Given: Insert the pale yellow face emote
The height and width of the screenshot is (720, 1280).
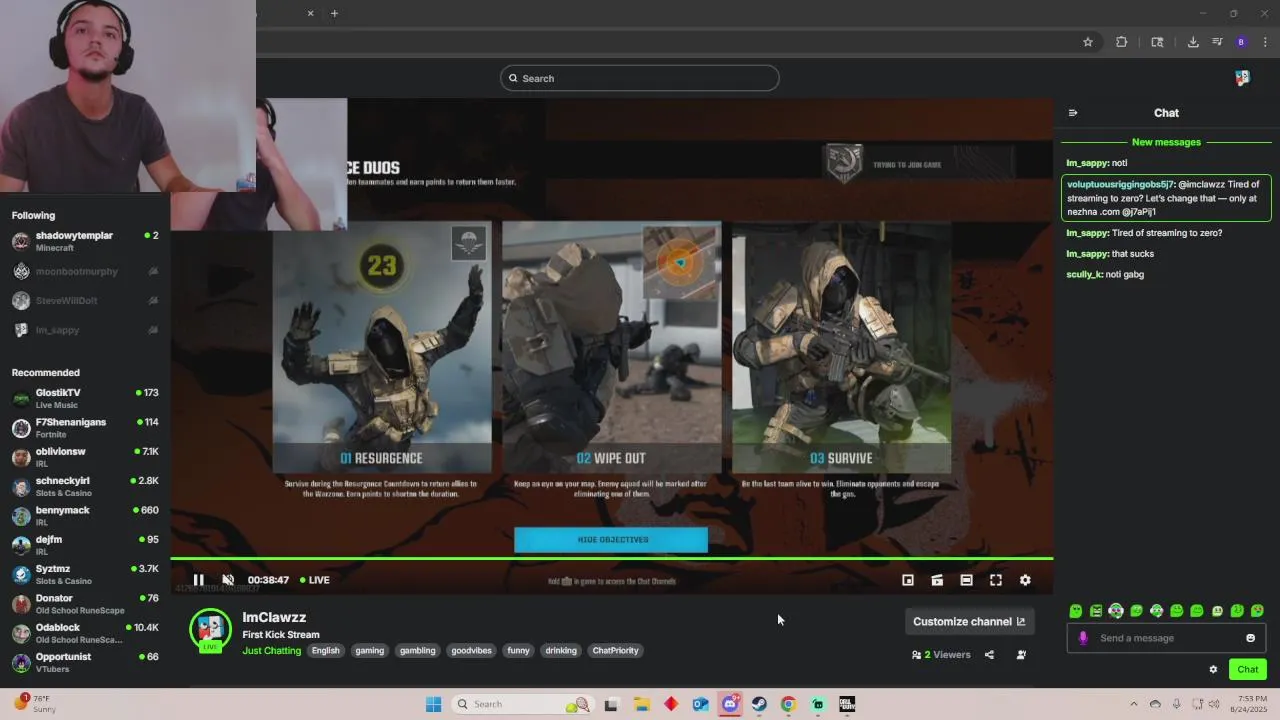Looking at the screenshot, I should tap(1217, 611).
